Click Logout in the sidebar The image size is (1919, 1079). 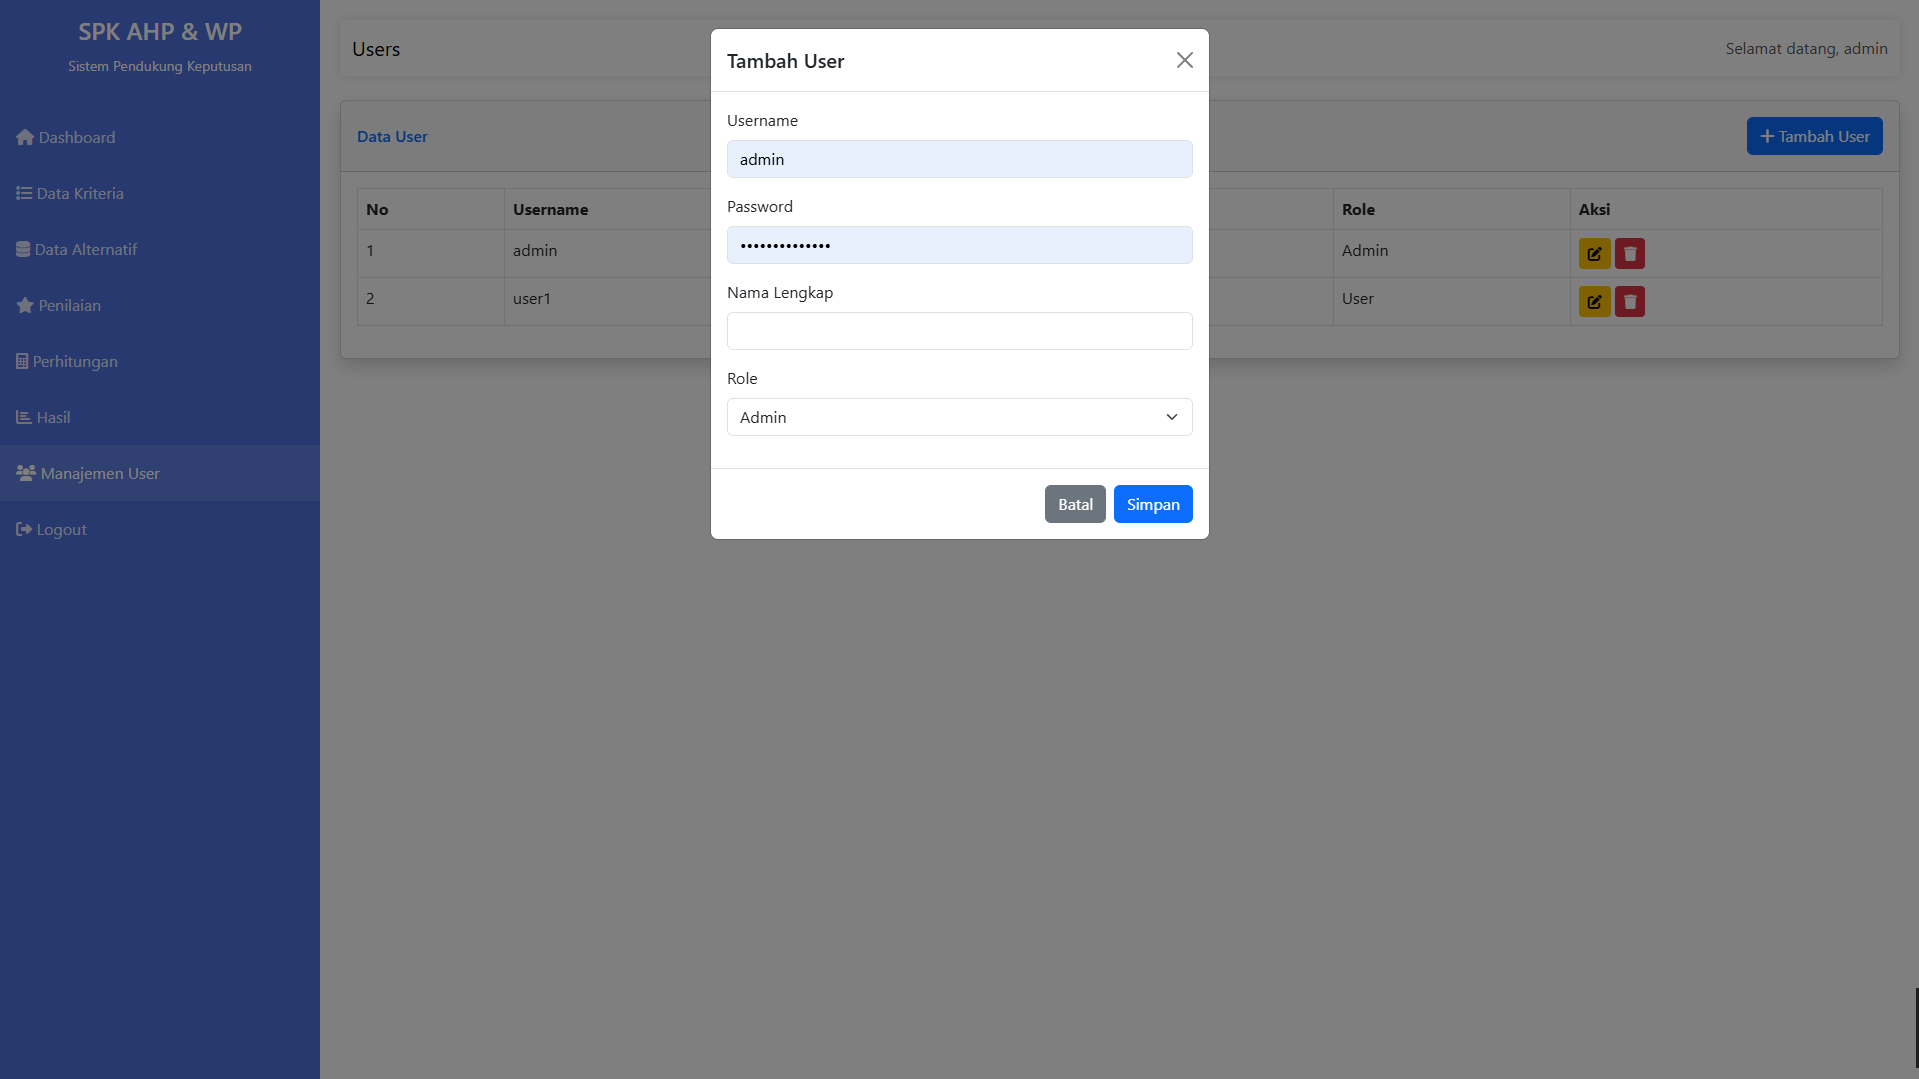pyautogui.click(x=160, y=529)
